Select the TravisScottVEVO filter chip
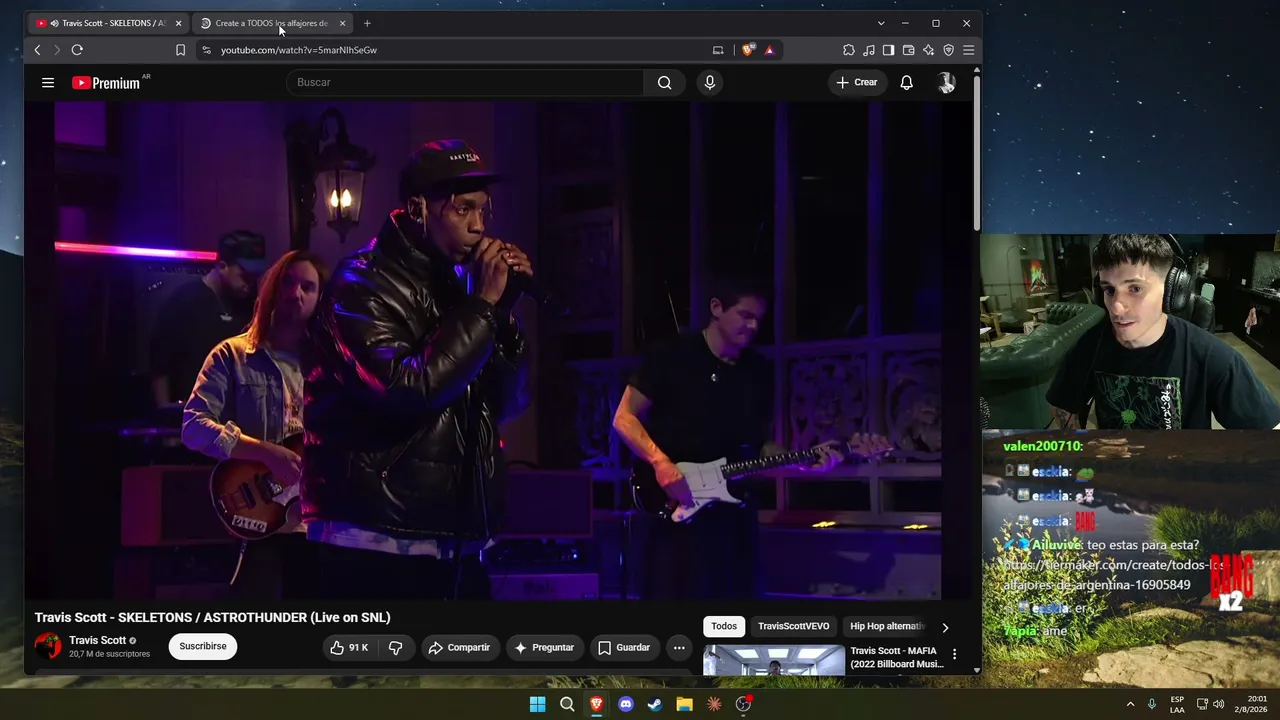This screenshot has width=1280, height=720. (794, 626)
